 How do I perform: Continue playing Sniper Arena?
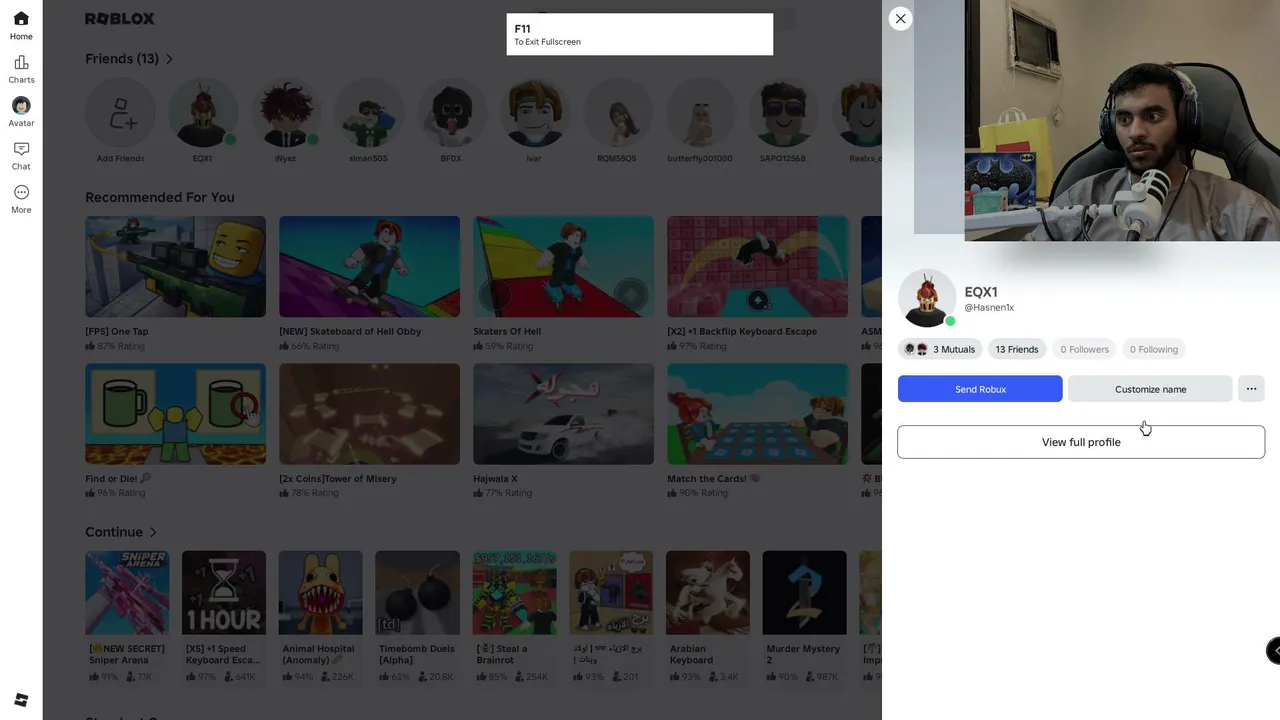tap(127, 593)
